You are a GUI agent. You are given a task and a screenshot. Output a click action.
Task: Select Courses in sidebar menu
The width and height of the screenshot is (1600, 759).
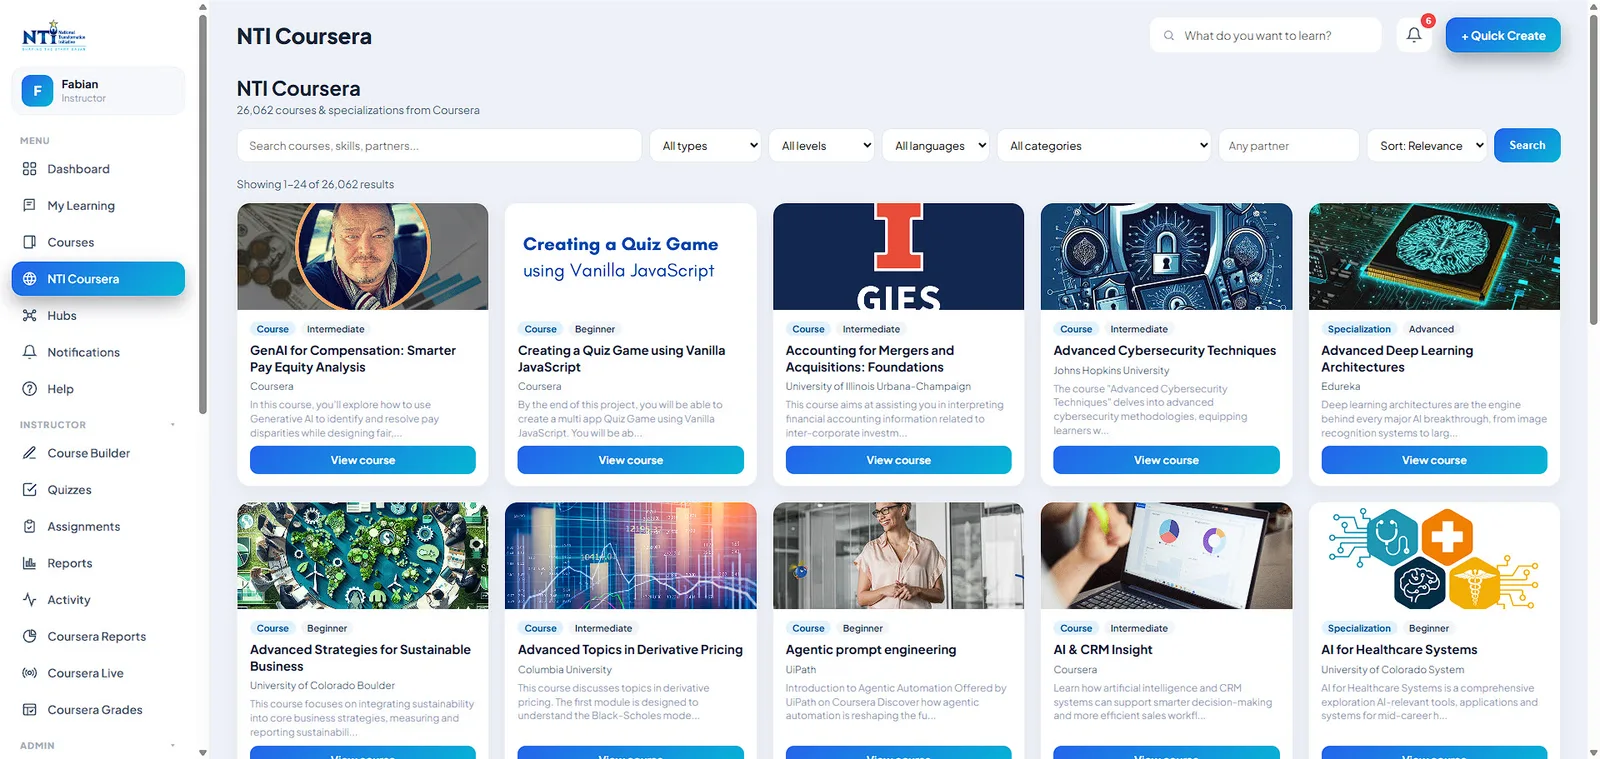pyautogui.click(x=98, y=242)
